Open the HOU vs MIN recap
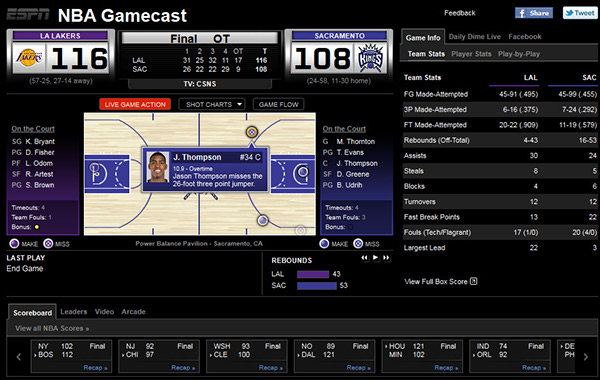 click(x=446, y=367)
